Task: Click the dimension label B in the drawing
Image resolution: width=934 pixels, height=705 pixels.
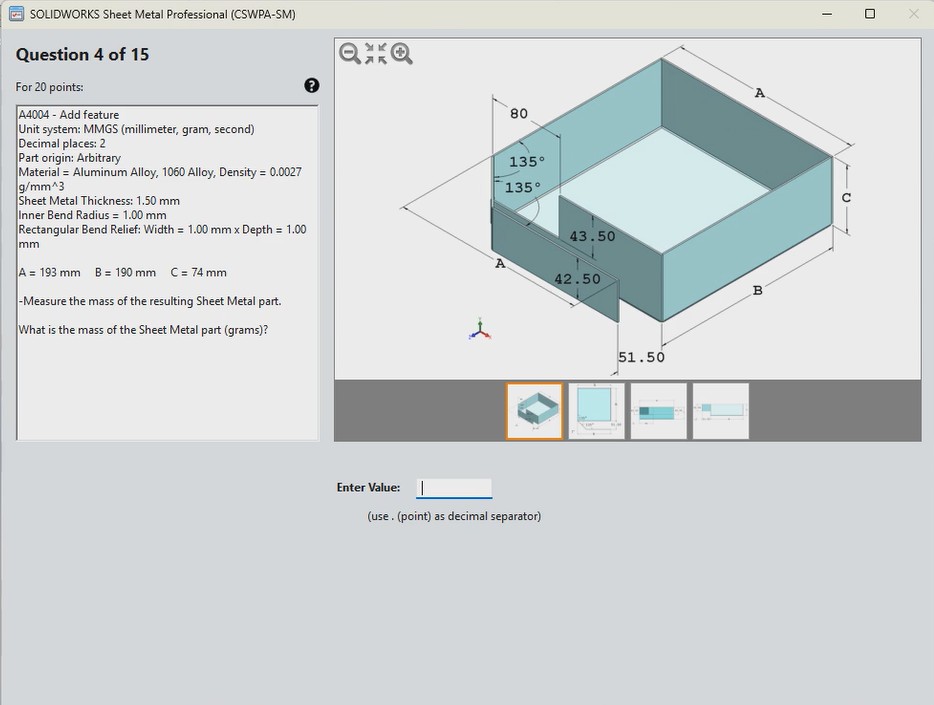Action: click(x=758, y=291)
